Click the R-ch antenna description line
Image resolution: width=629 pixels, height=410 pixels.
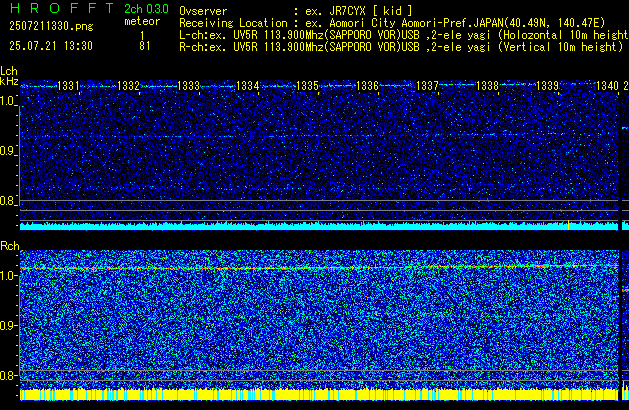pos(401,47)
